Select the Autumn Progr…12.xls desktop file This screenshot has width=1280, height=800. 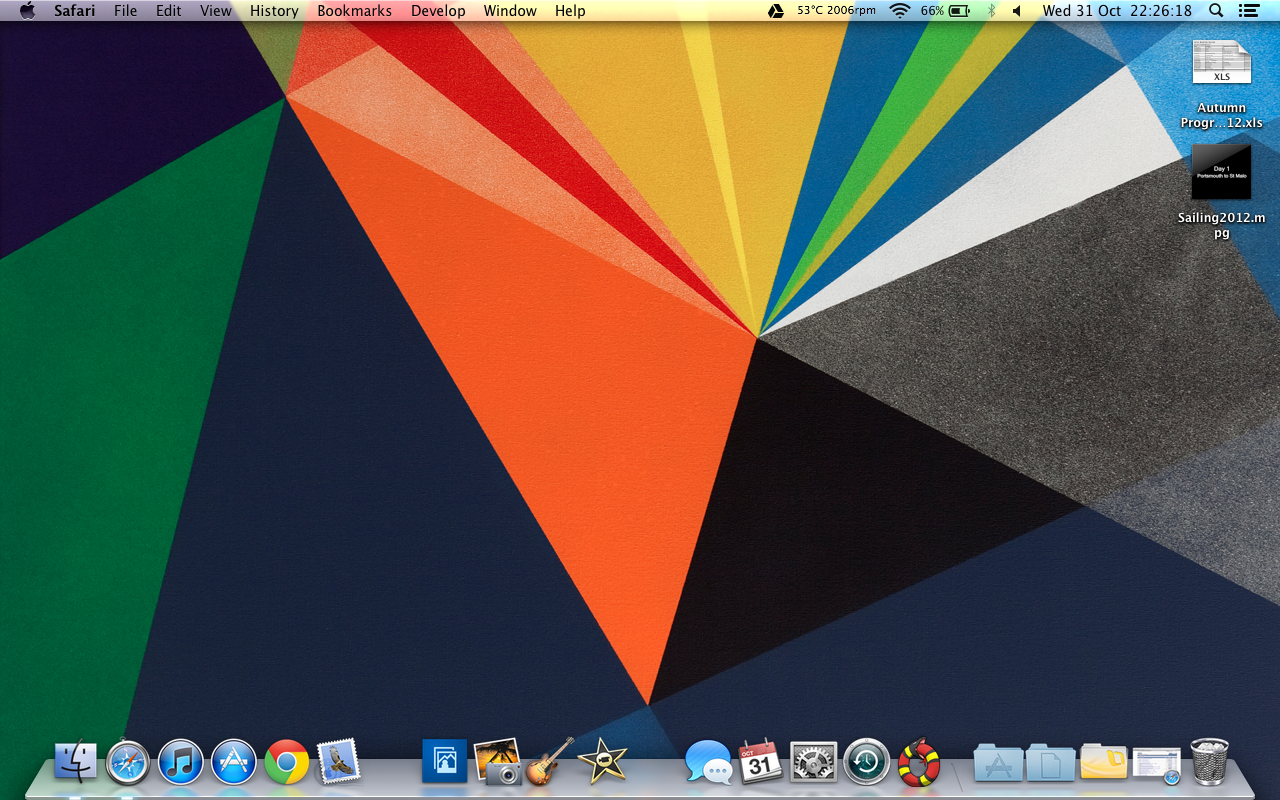pos(1221,85)
